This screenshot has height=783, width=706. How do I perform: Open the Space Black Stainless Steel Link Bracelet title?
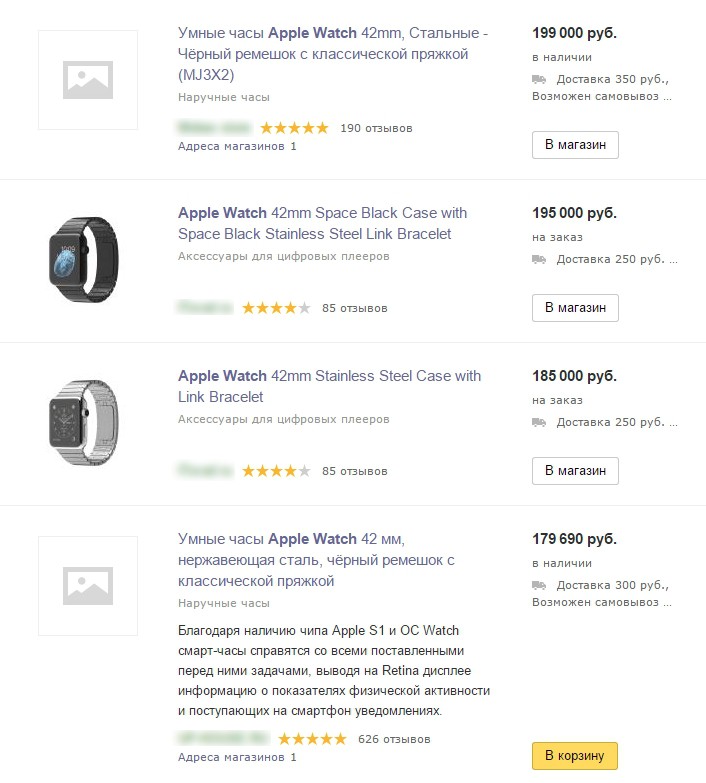click(322, 223)
